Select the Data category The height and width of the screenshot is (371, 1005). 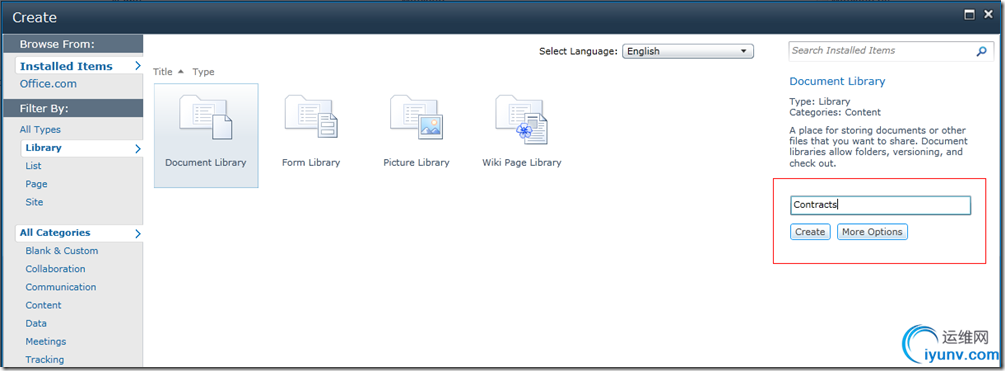(36, 324)
